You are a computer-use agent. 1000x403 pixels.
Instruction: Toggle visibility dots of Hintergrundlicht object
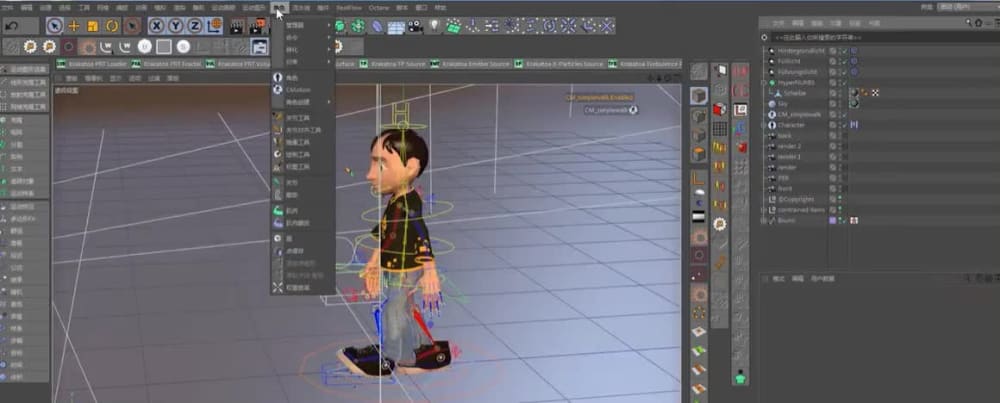click(839, 50)
